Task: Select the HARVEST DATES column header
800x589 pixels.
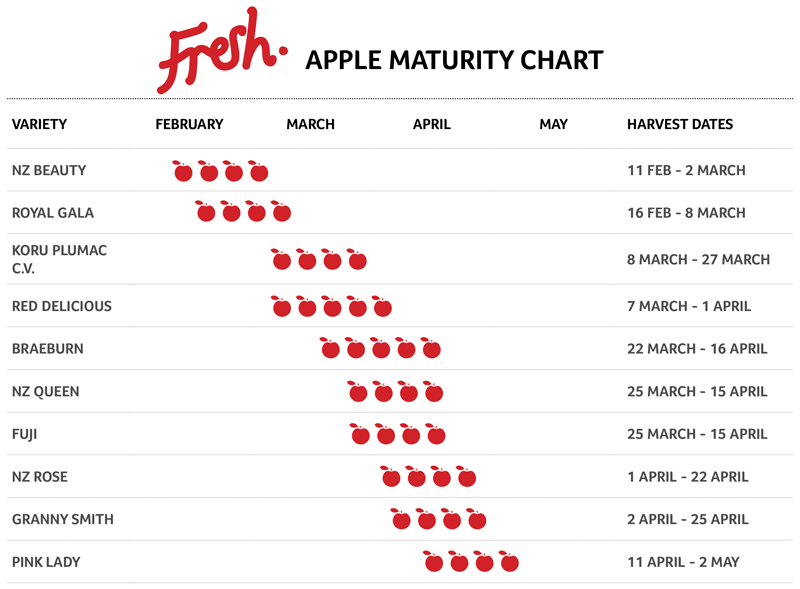Action: tap(680, 124)
